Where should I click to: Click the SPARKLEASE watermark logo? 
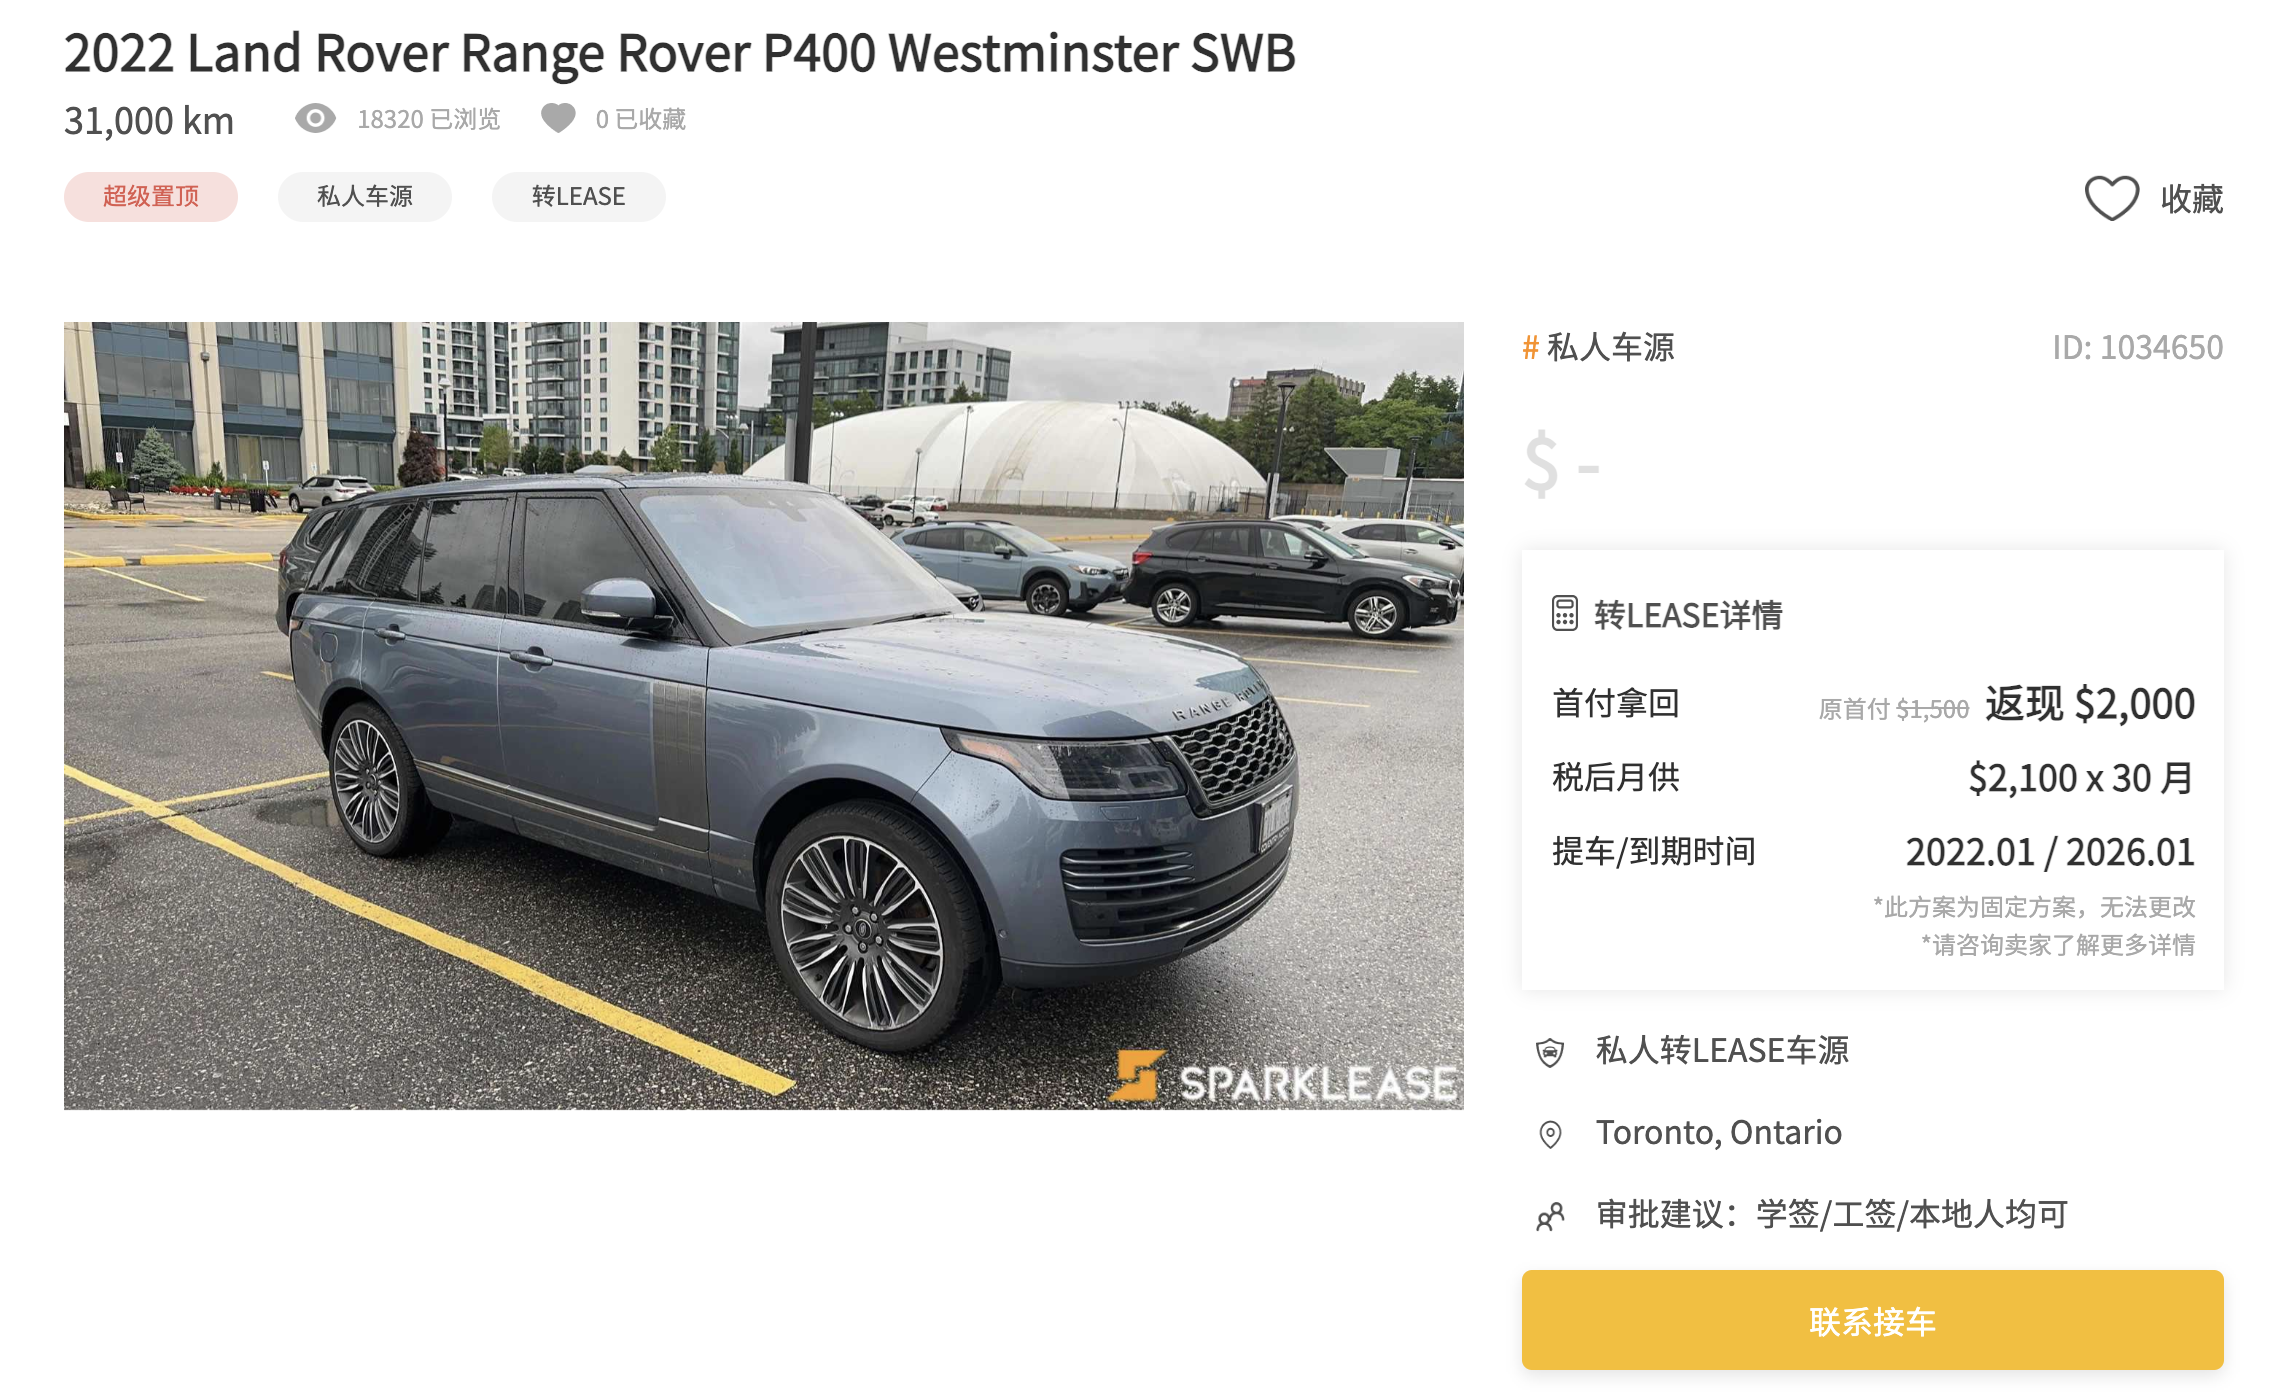click(x=1284, y=1078)
